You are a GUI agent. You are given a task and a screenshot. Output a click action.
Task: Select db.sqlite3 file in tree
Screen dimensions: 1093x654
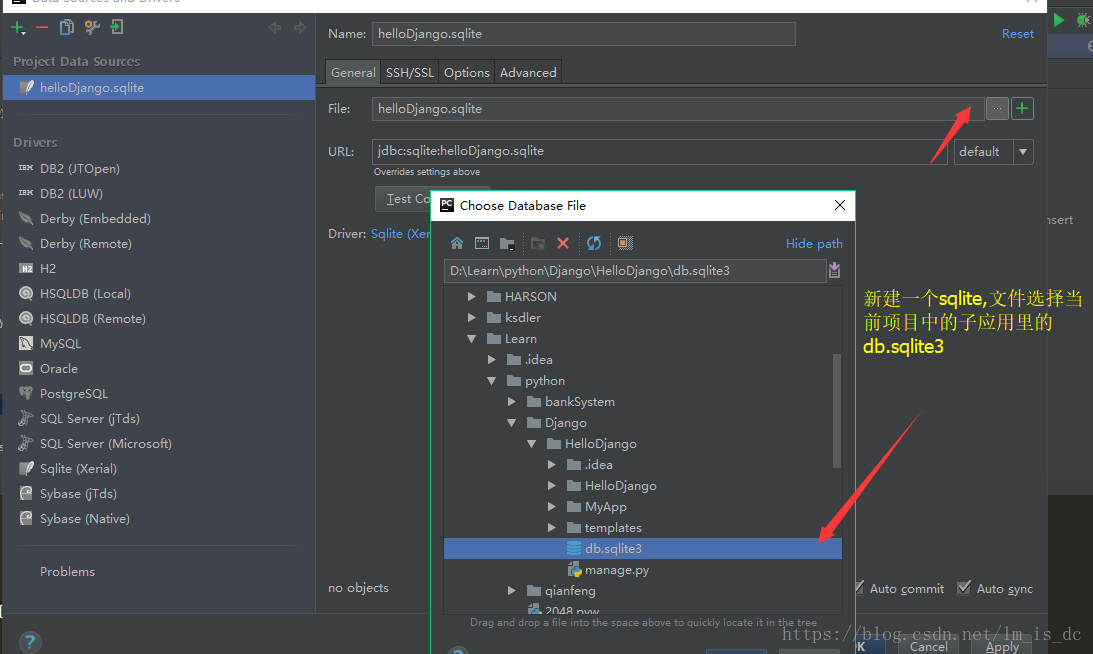click(643, 549)
